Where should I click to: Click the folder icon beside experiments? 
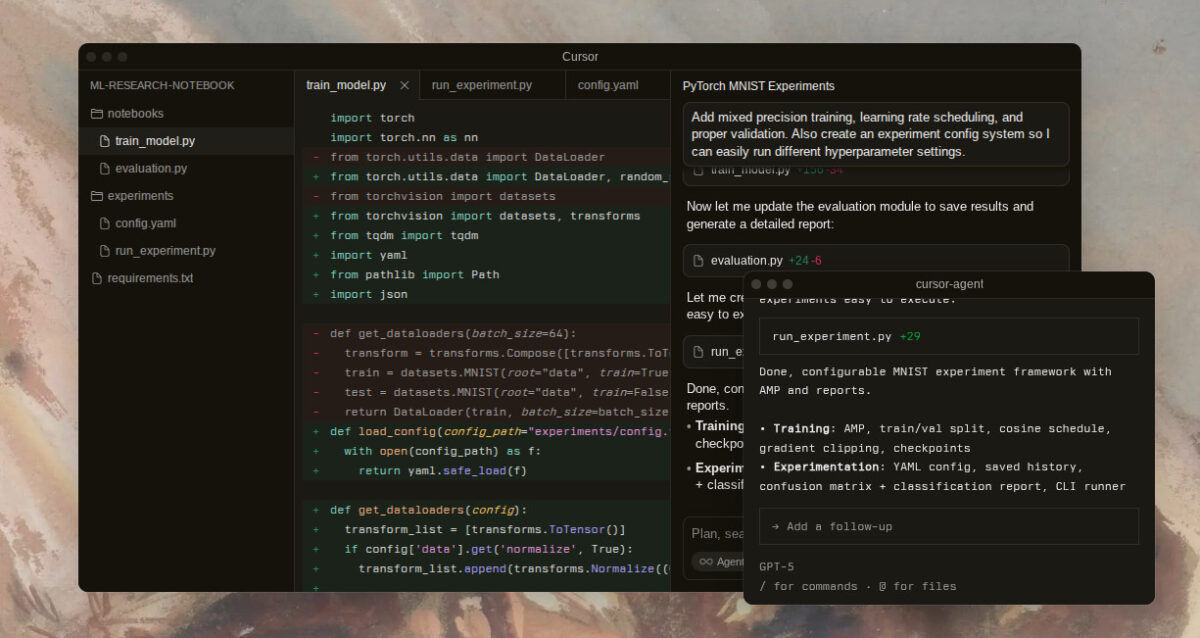pyautogui.click(x=97, y=196)
